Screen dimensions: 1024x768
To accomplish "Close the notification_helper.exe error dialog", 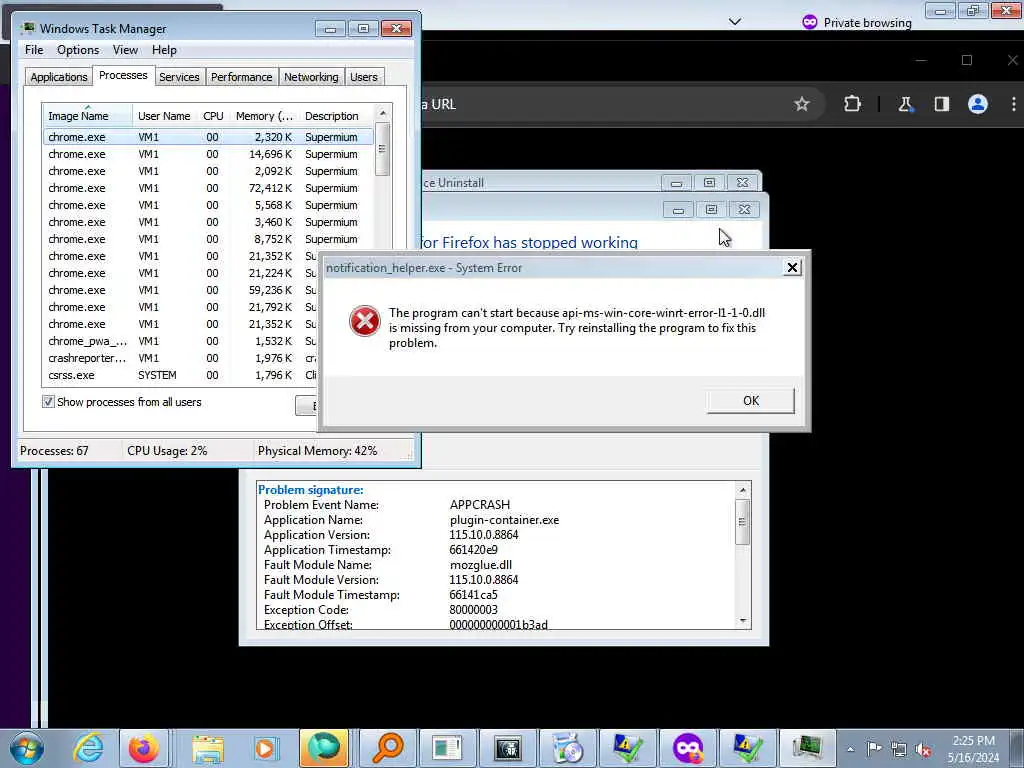I will [792, 267].
